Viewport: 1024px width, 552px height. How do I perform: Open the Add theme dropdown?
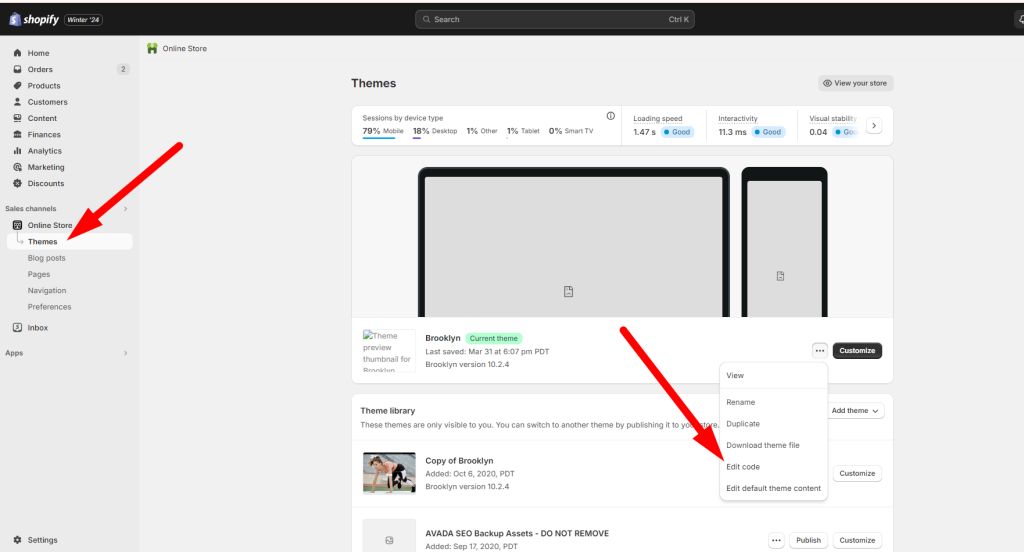tap(856, 411)
